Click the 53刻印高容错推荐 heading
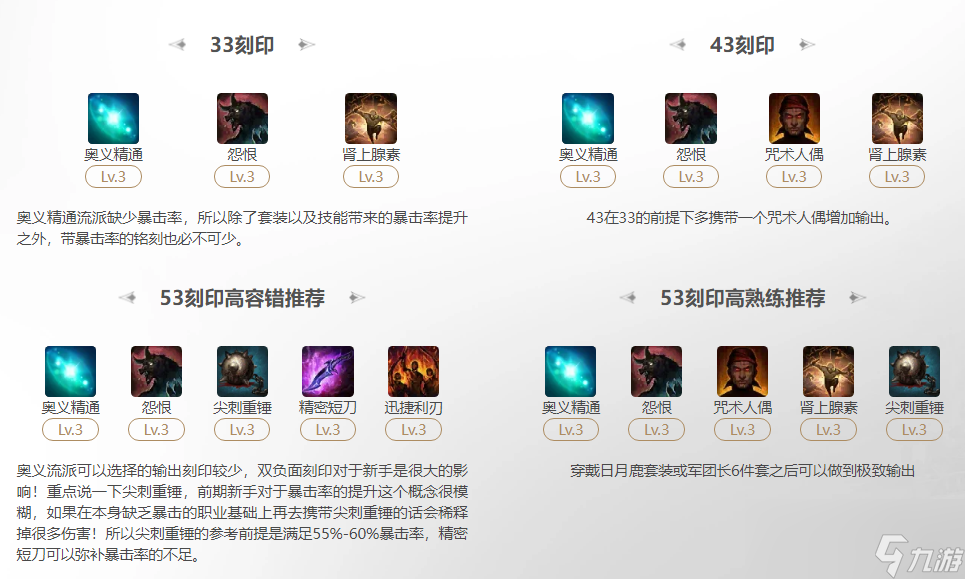965x579 pixels. click(x=242, y=298)
